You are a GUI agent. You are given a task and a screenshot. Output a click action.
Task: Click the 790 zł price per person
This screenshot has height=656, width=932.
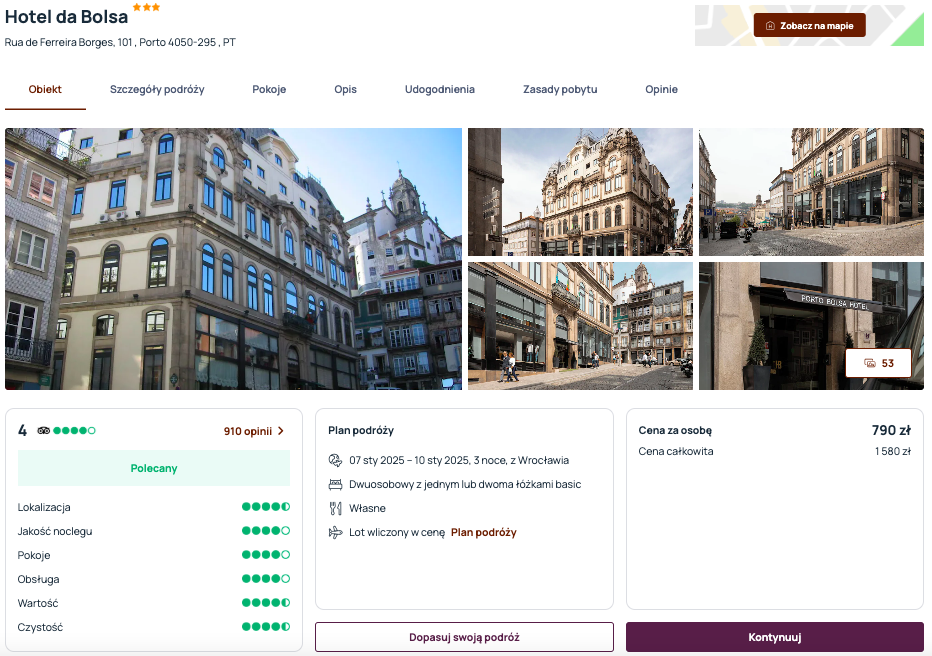point(891,430)
